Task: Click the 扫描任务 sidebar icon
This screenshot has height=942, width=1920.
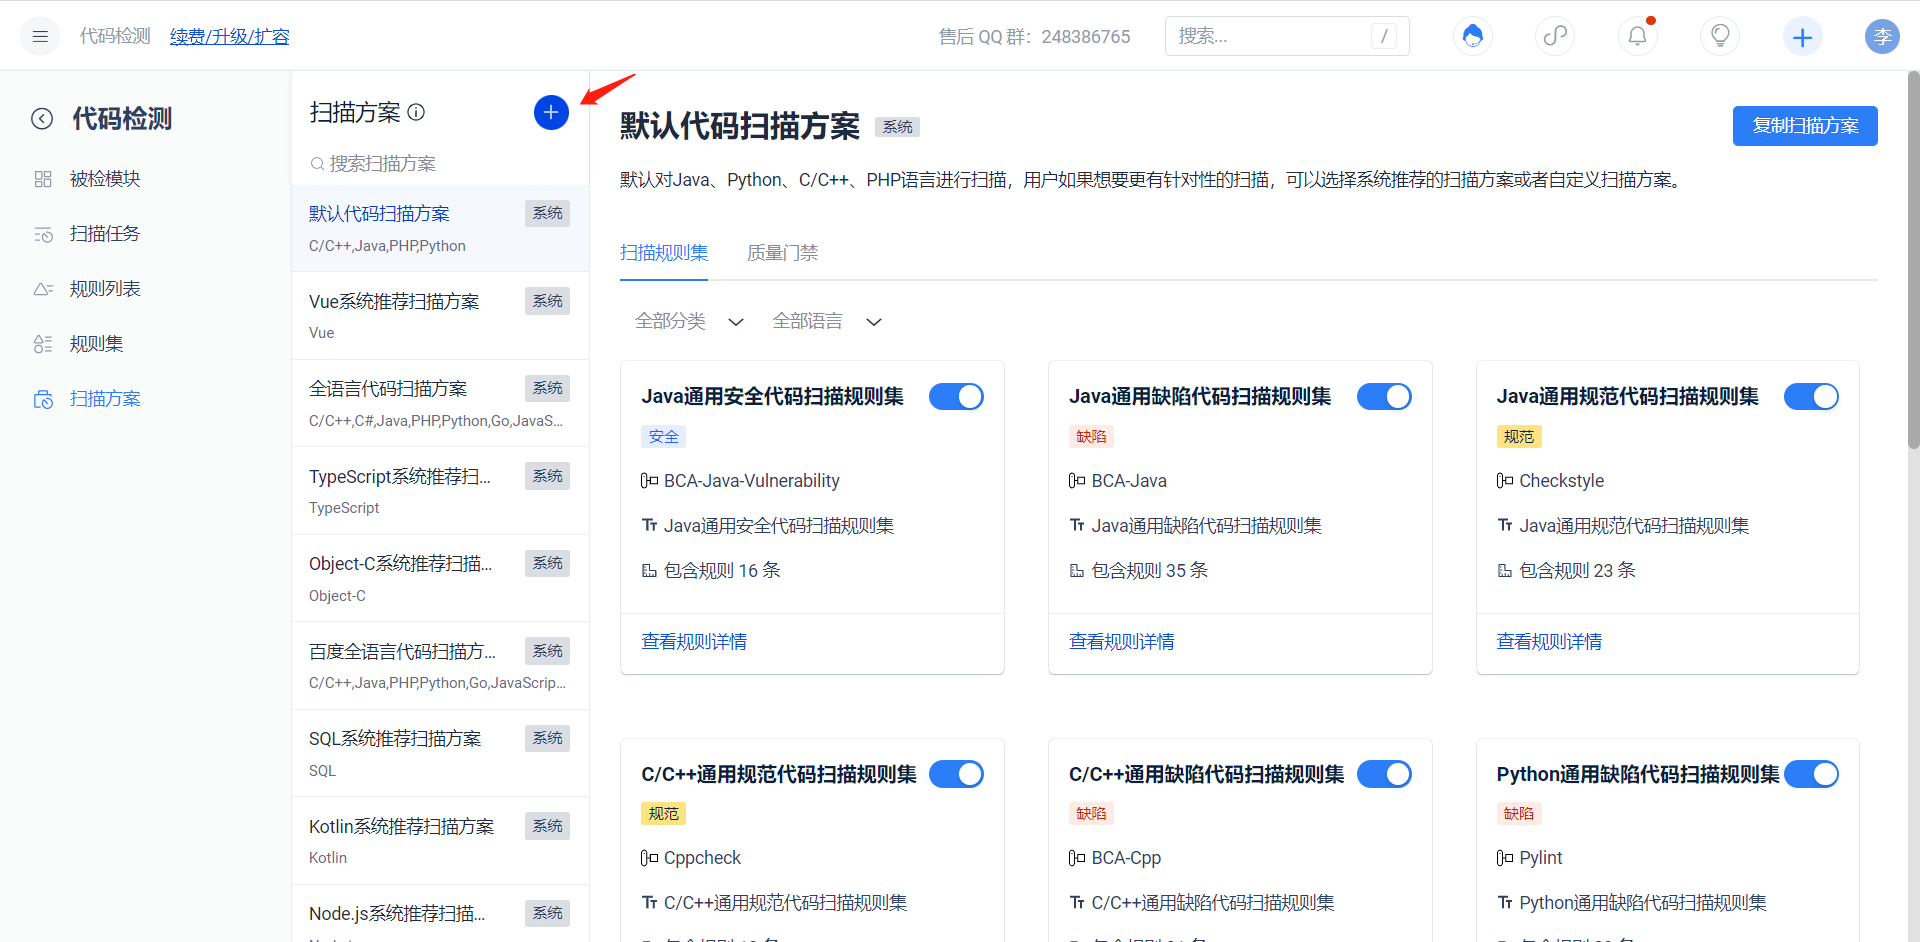Action: tap(43, 234)
